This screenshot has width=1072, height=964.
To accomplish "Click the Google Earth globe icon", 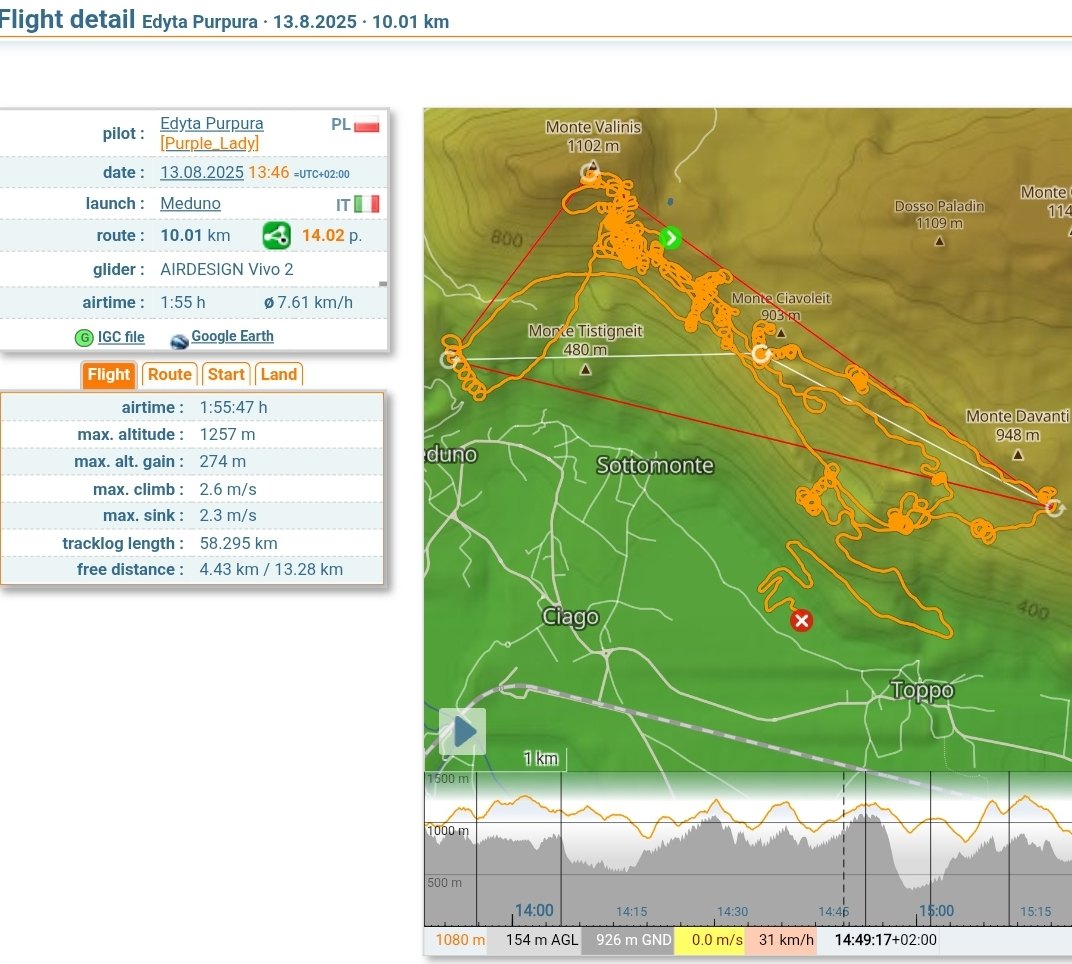I will click(x=179, y=338).
